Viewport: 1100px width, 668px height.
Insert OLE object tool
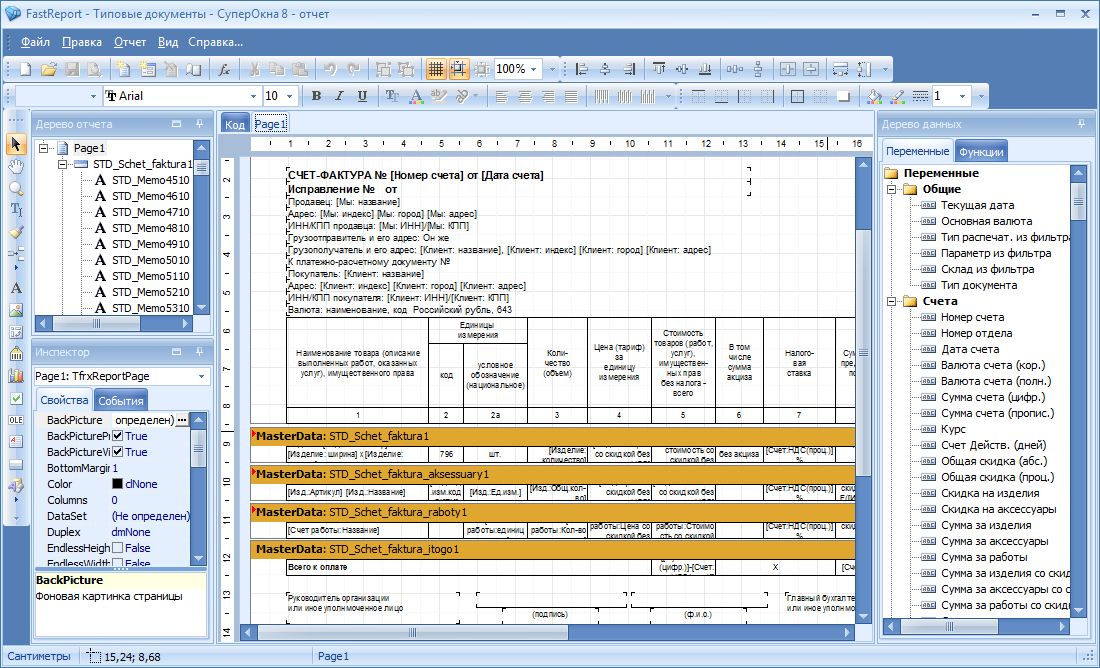pos(16,420)
